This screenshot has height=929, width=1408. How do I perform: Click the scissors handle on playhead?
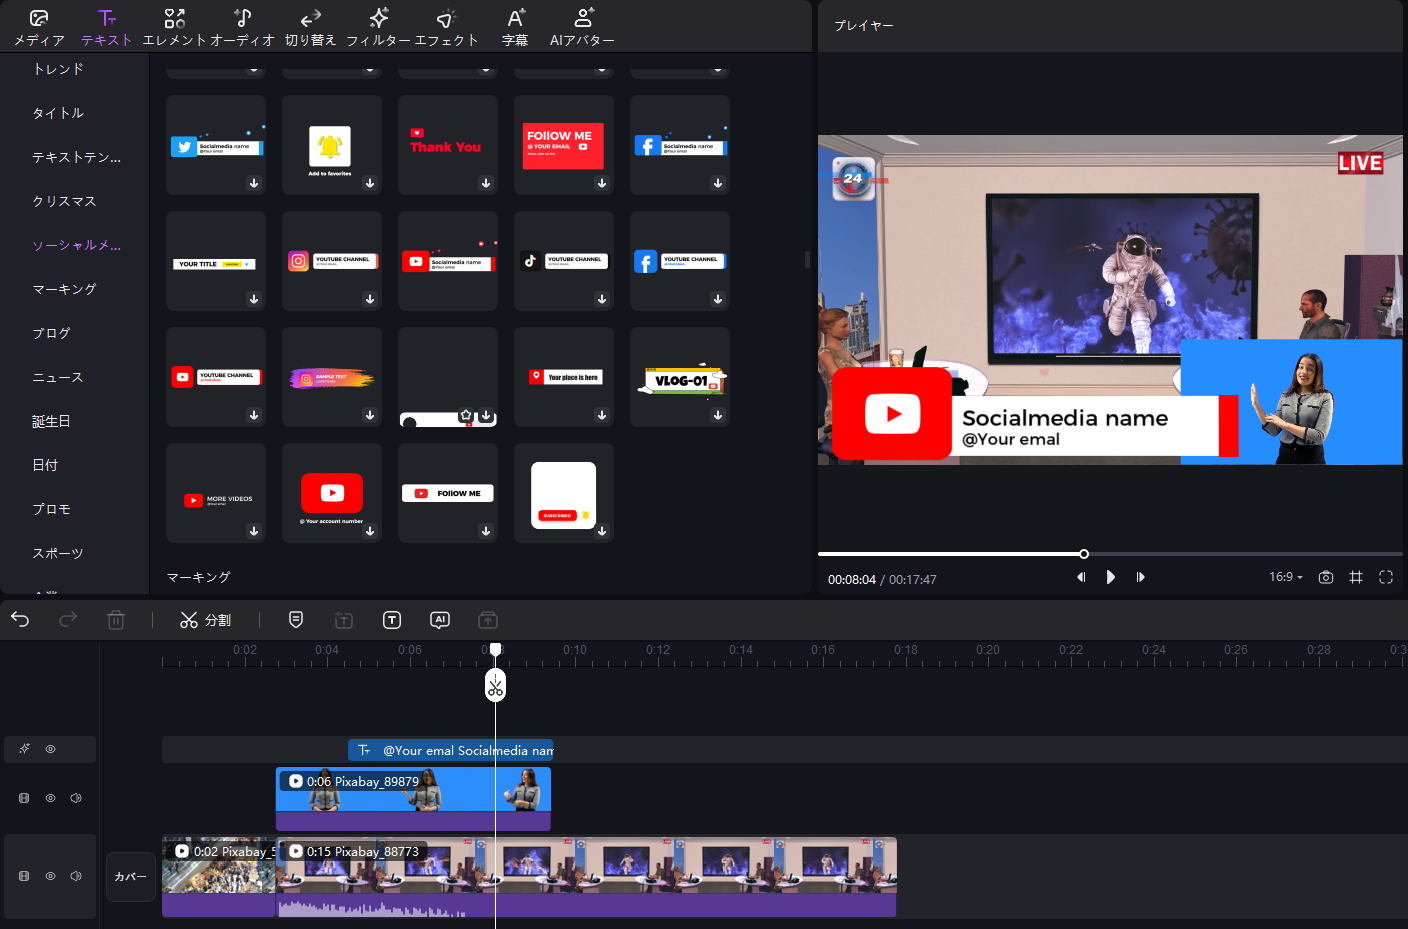pyautogui.click(x=496, y=685)
